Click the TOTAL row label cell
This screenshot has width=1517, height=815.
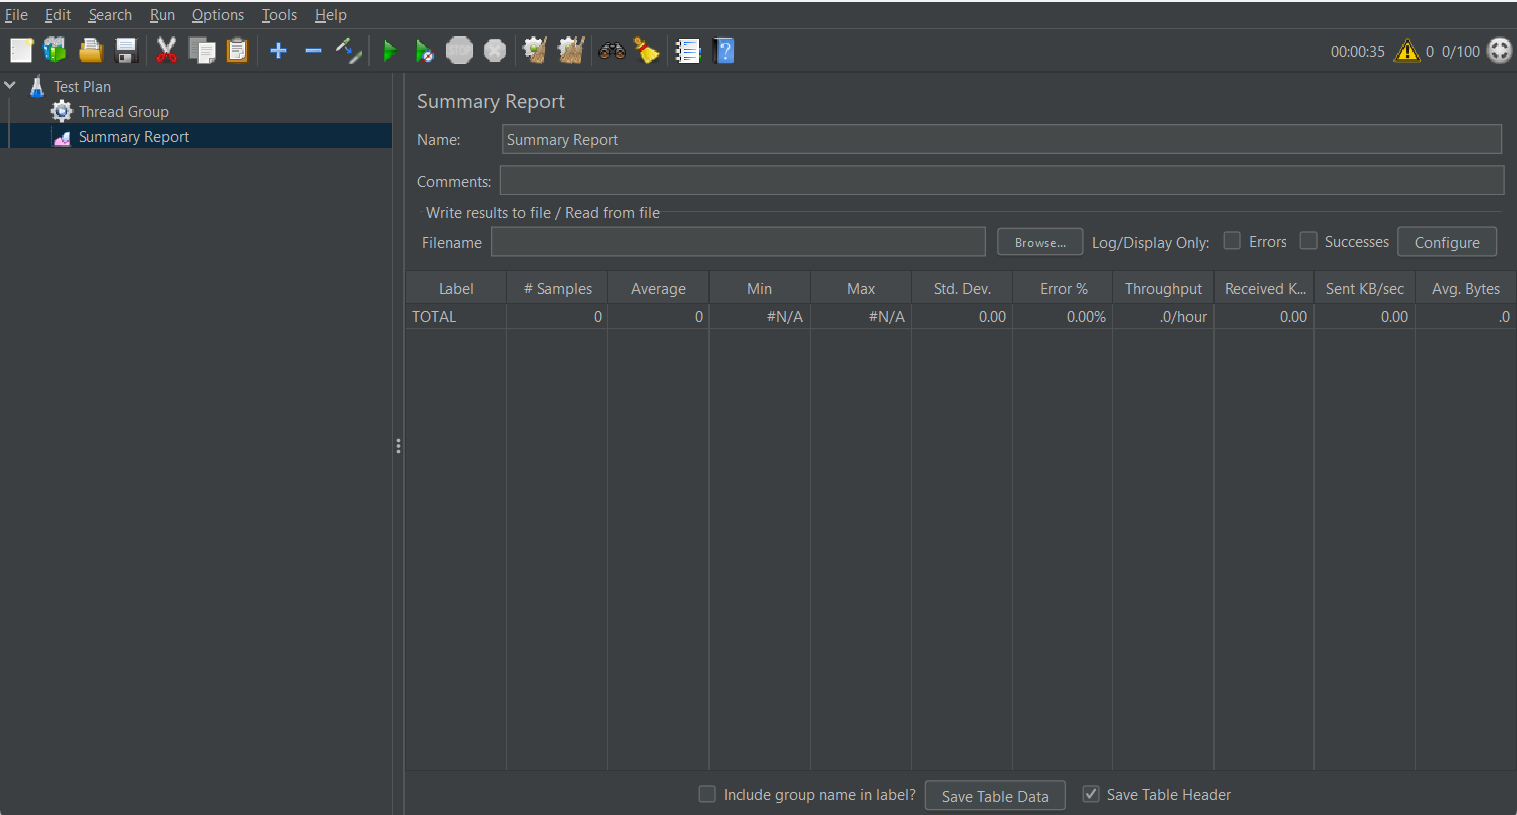(x=456, y=316)
